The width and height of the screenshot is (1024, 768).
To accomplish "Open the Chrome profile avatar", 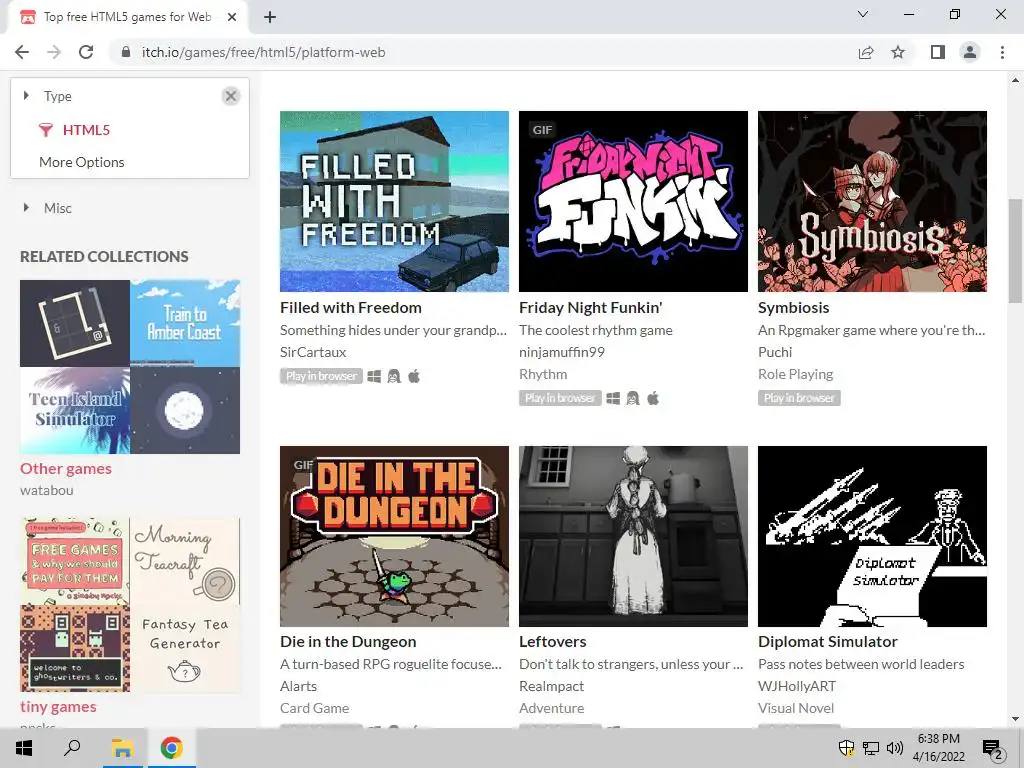I will tap(970, 52).
